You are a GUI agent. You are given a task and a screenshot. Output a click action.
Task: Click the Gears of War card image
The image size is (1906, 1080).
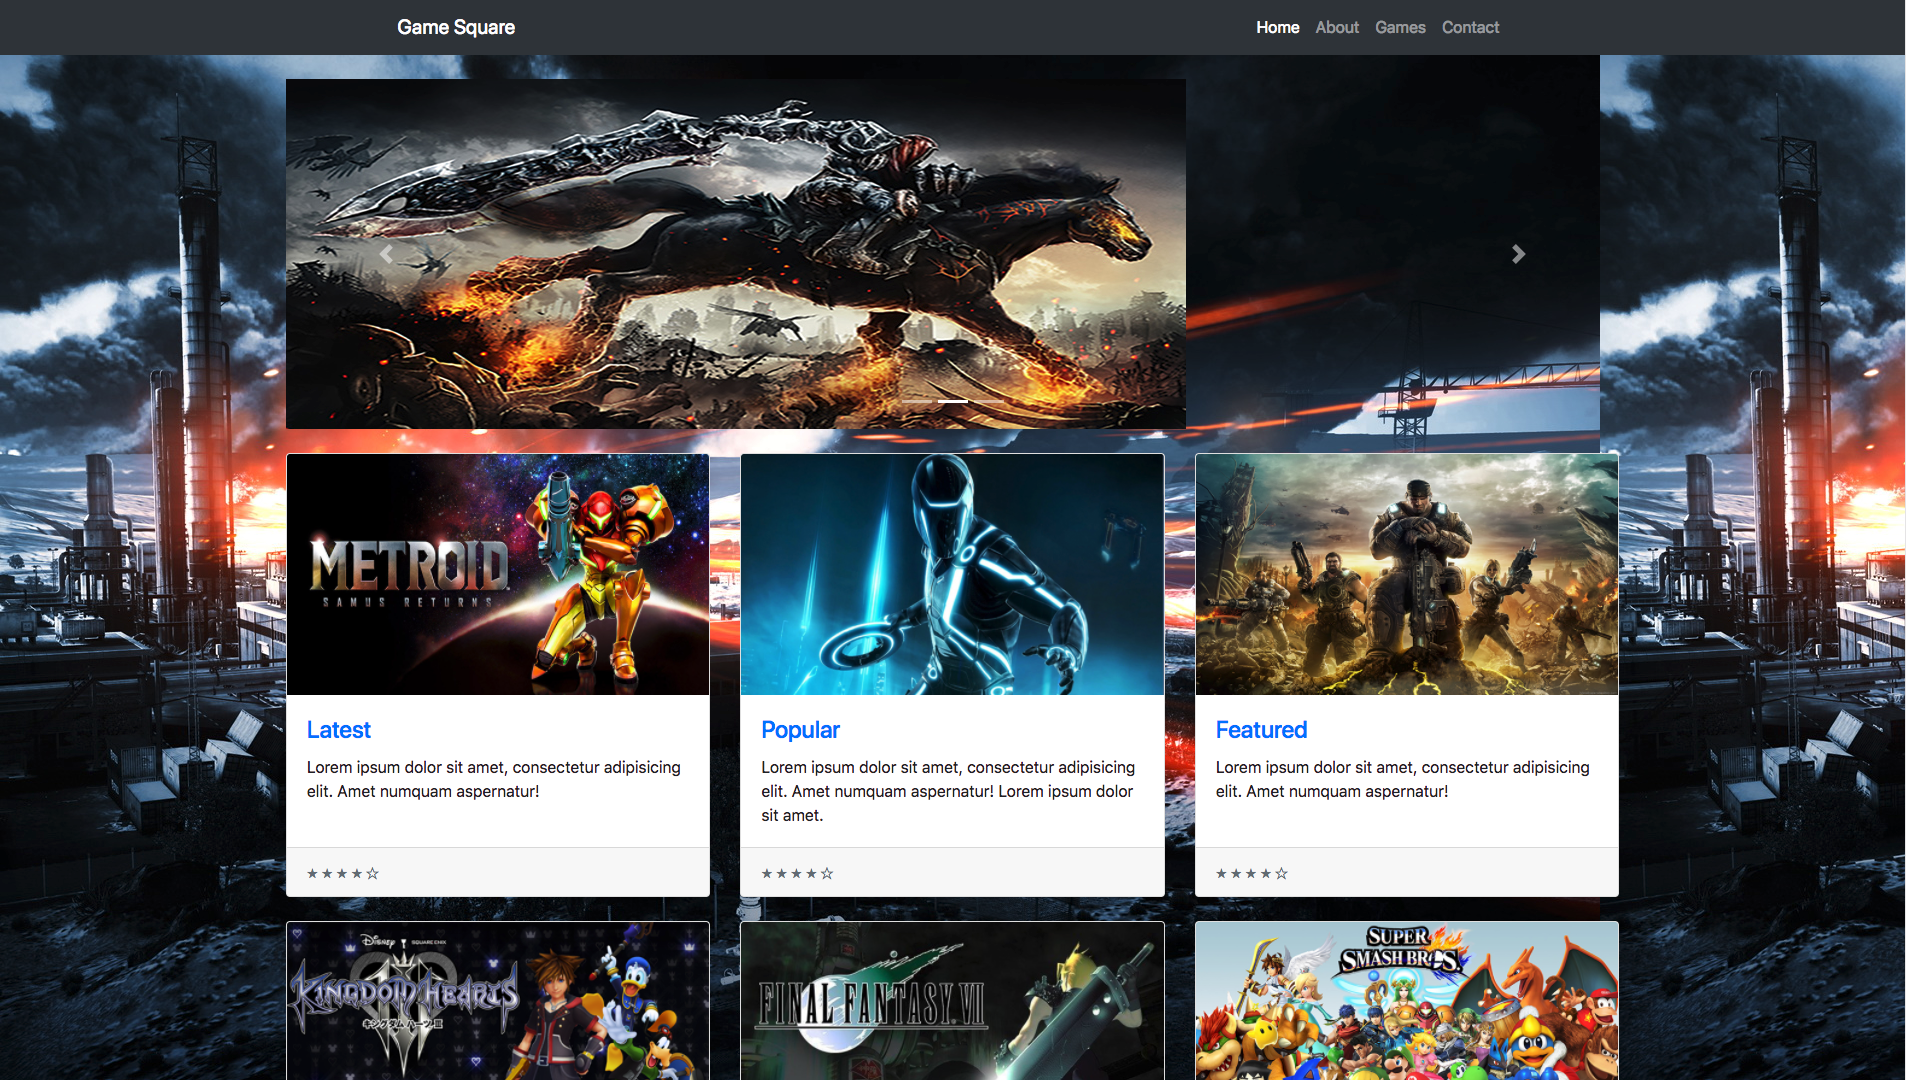click(x=1407, y=575)
